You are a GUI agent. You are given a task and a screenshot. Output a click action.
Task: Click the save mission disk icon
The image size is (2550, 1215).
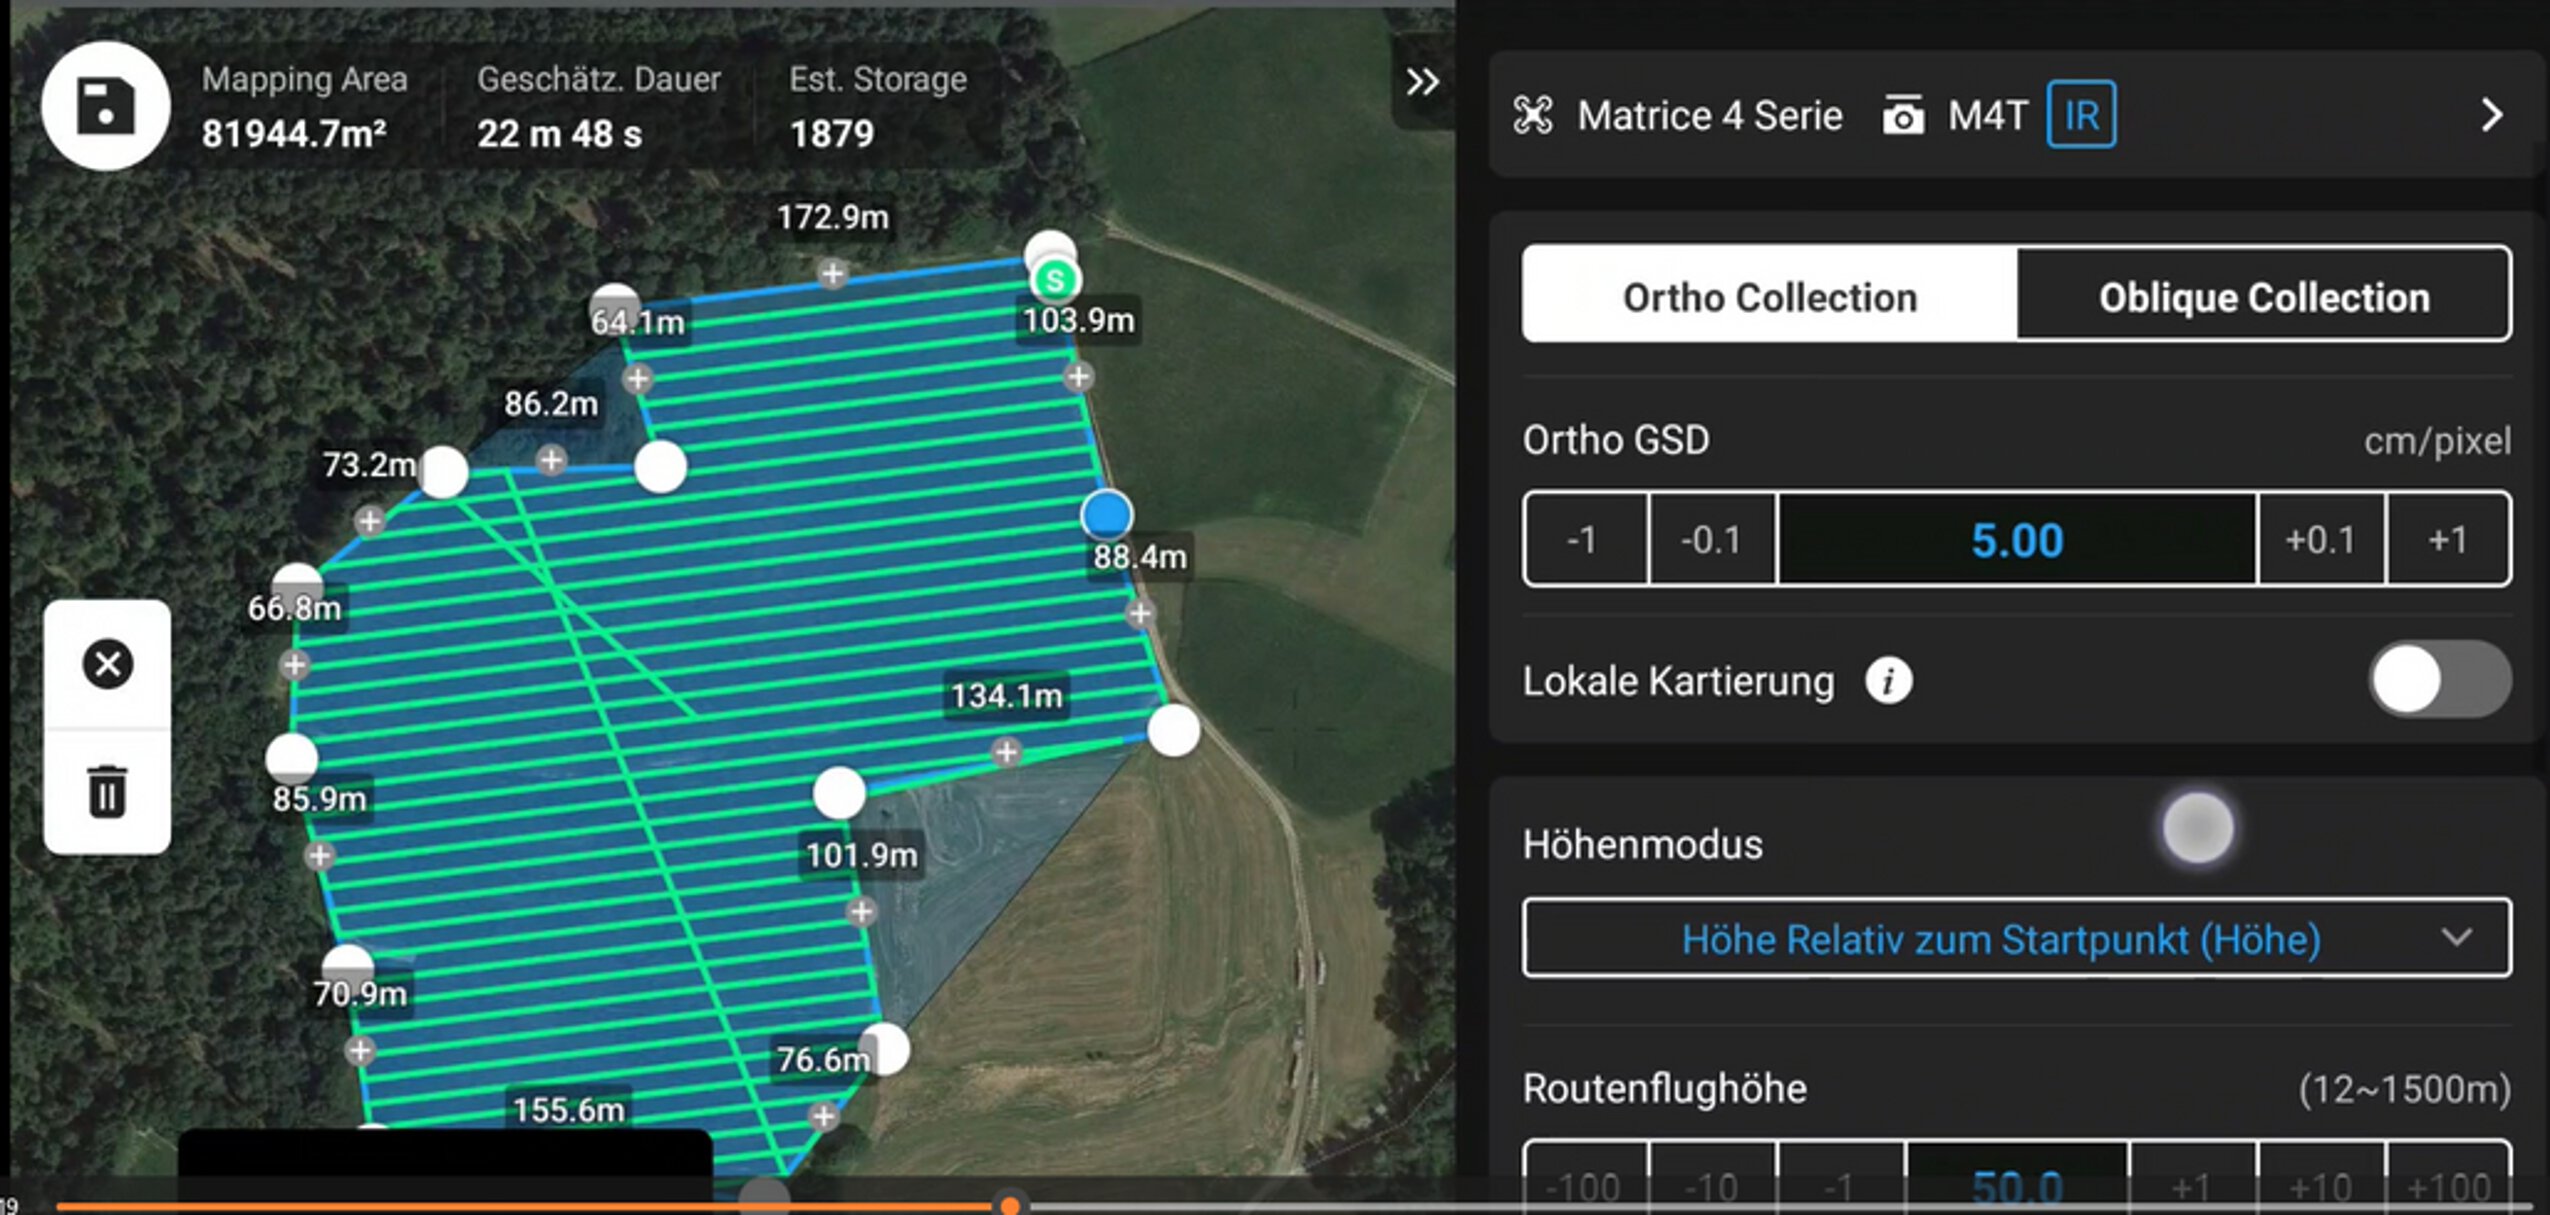pyautogui.click(x=105, y=106)
